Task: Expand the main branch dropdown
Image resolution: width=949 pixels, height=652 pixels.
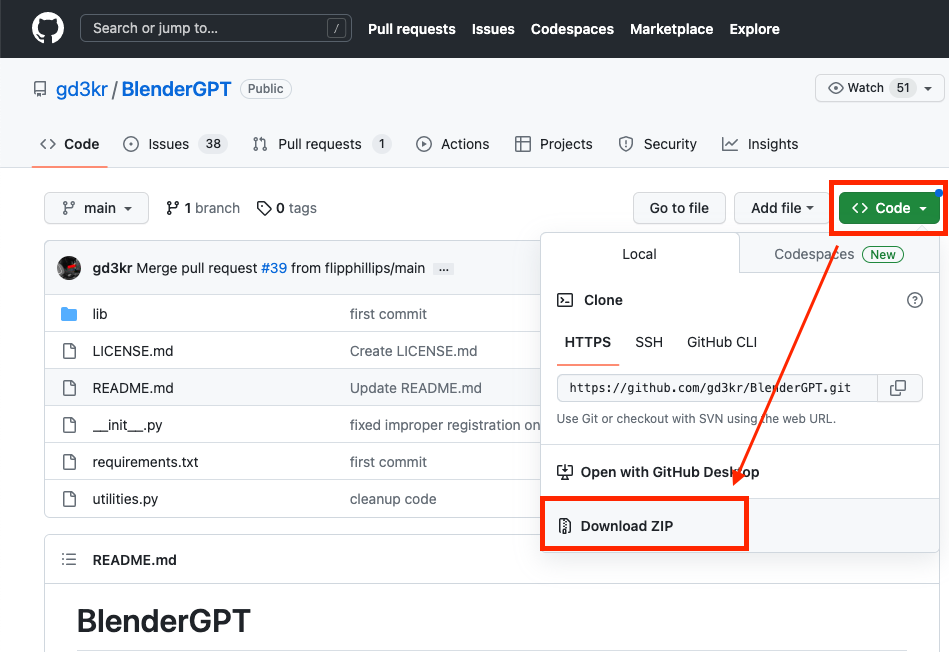Action: [x=96, y=208]
